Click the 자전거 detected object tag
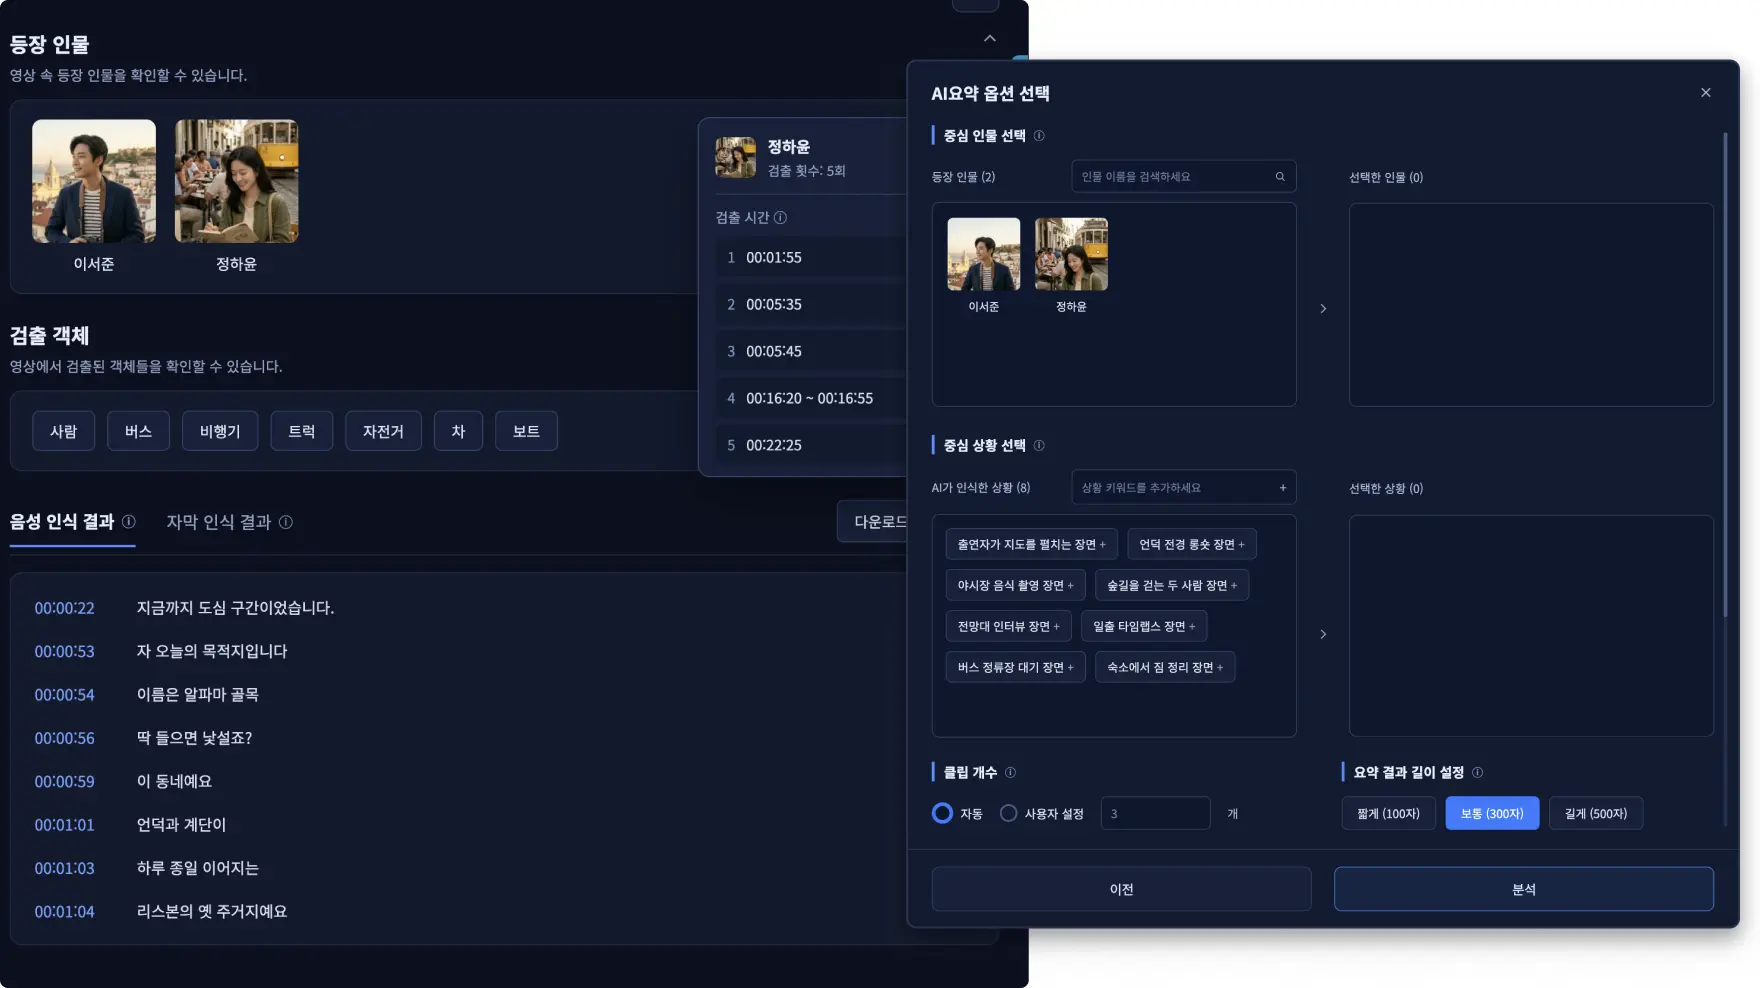The width and height of the screenshot is (1760, 988). click(383, 431)
